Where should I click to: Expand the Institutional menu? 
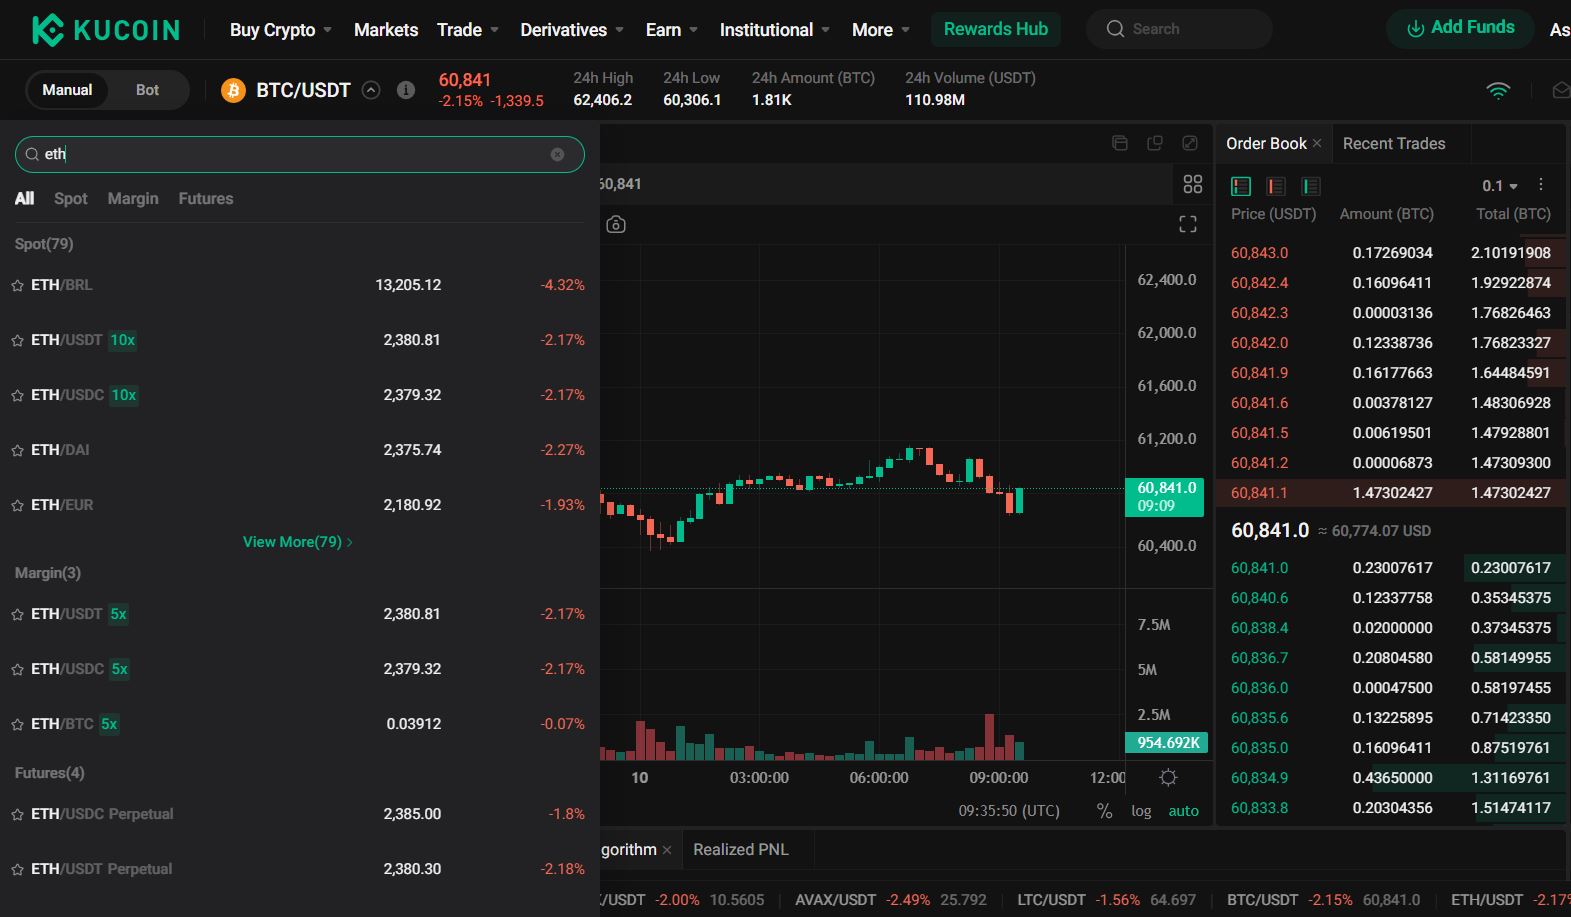pos(775,30)
